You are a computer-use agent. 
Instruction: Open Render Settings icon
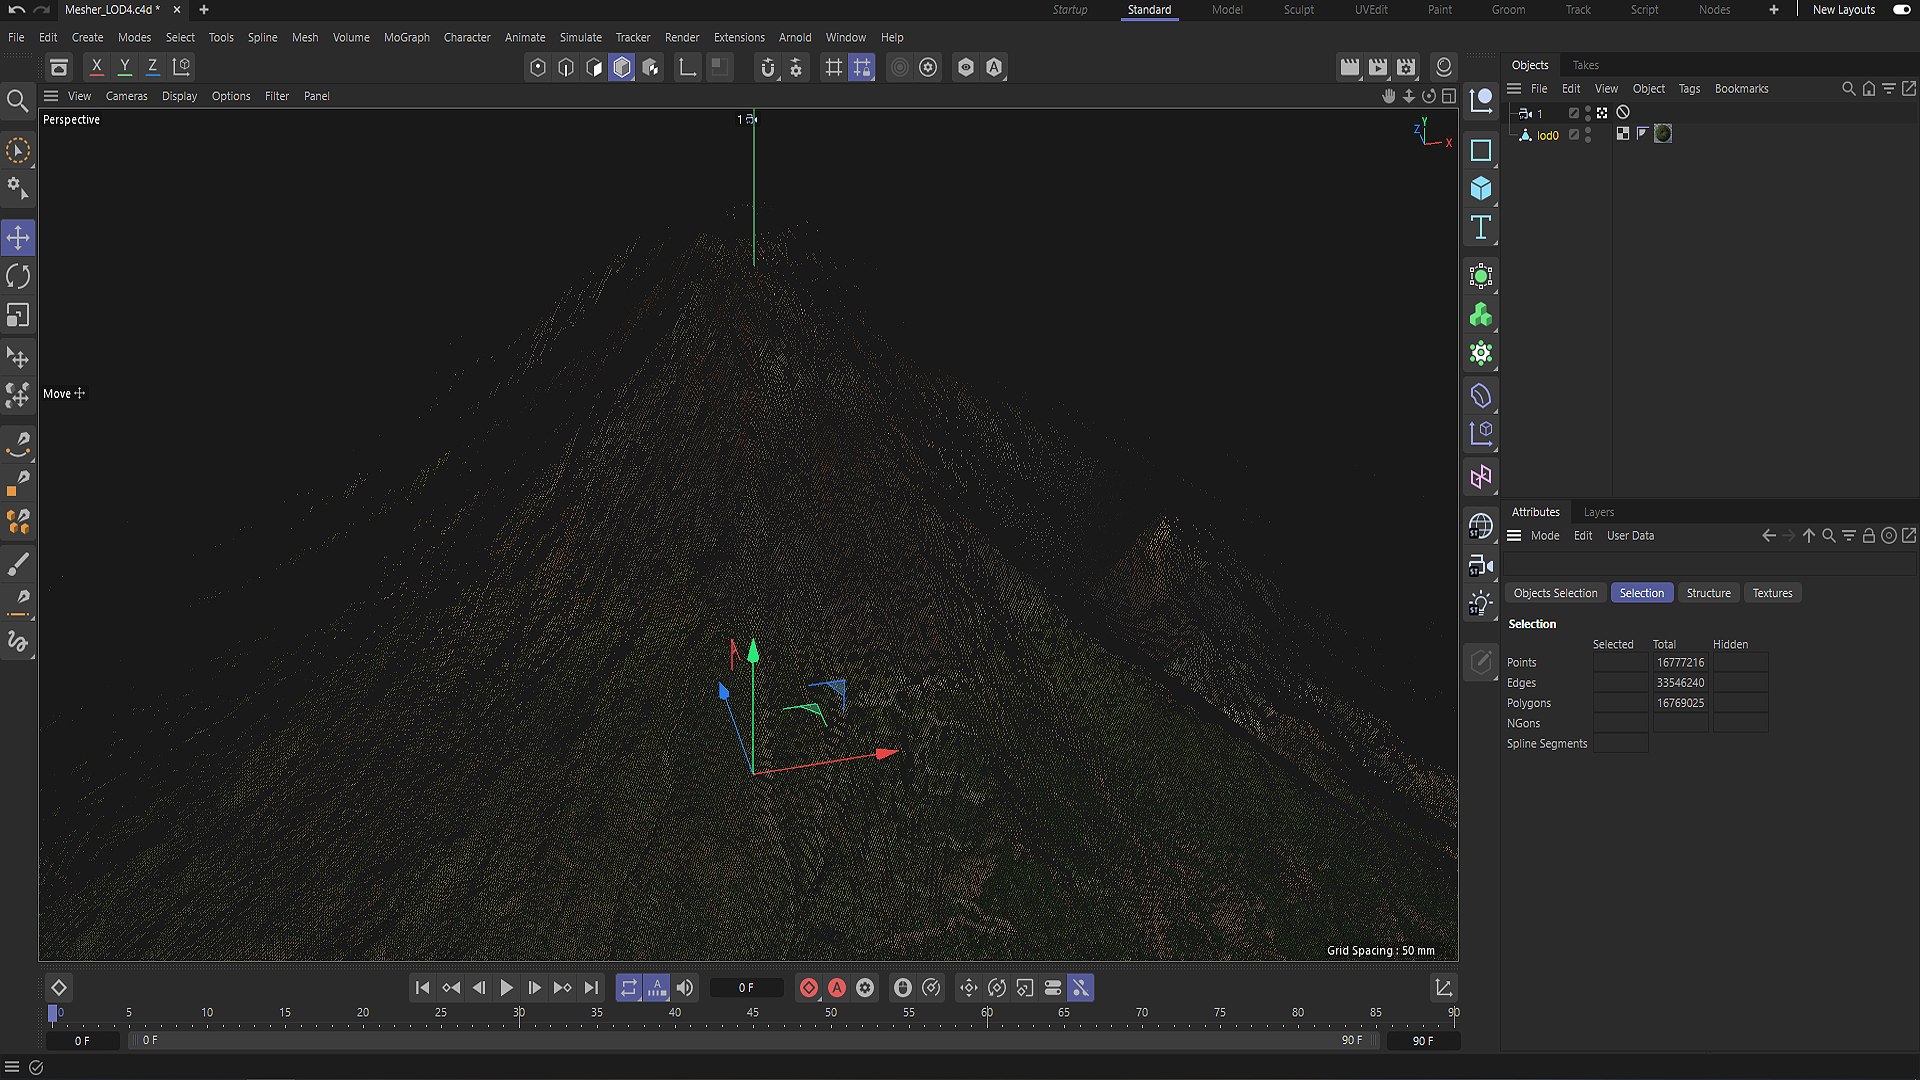tap(1406, 67)
